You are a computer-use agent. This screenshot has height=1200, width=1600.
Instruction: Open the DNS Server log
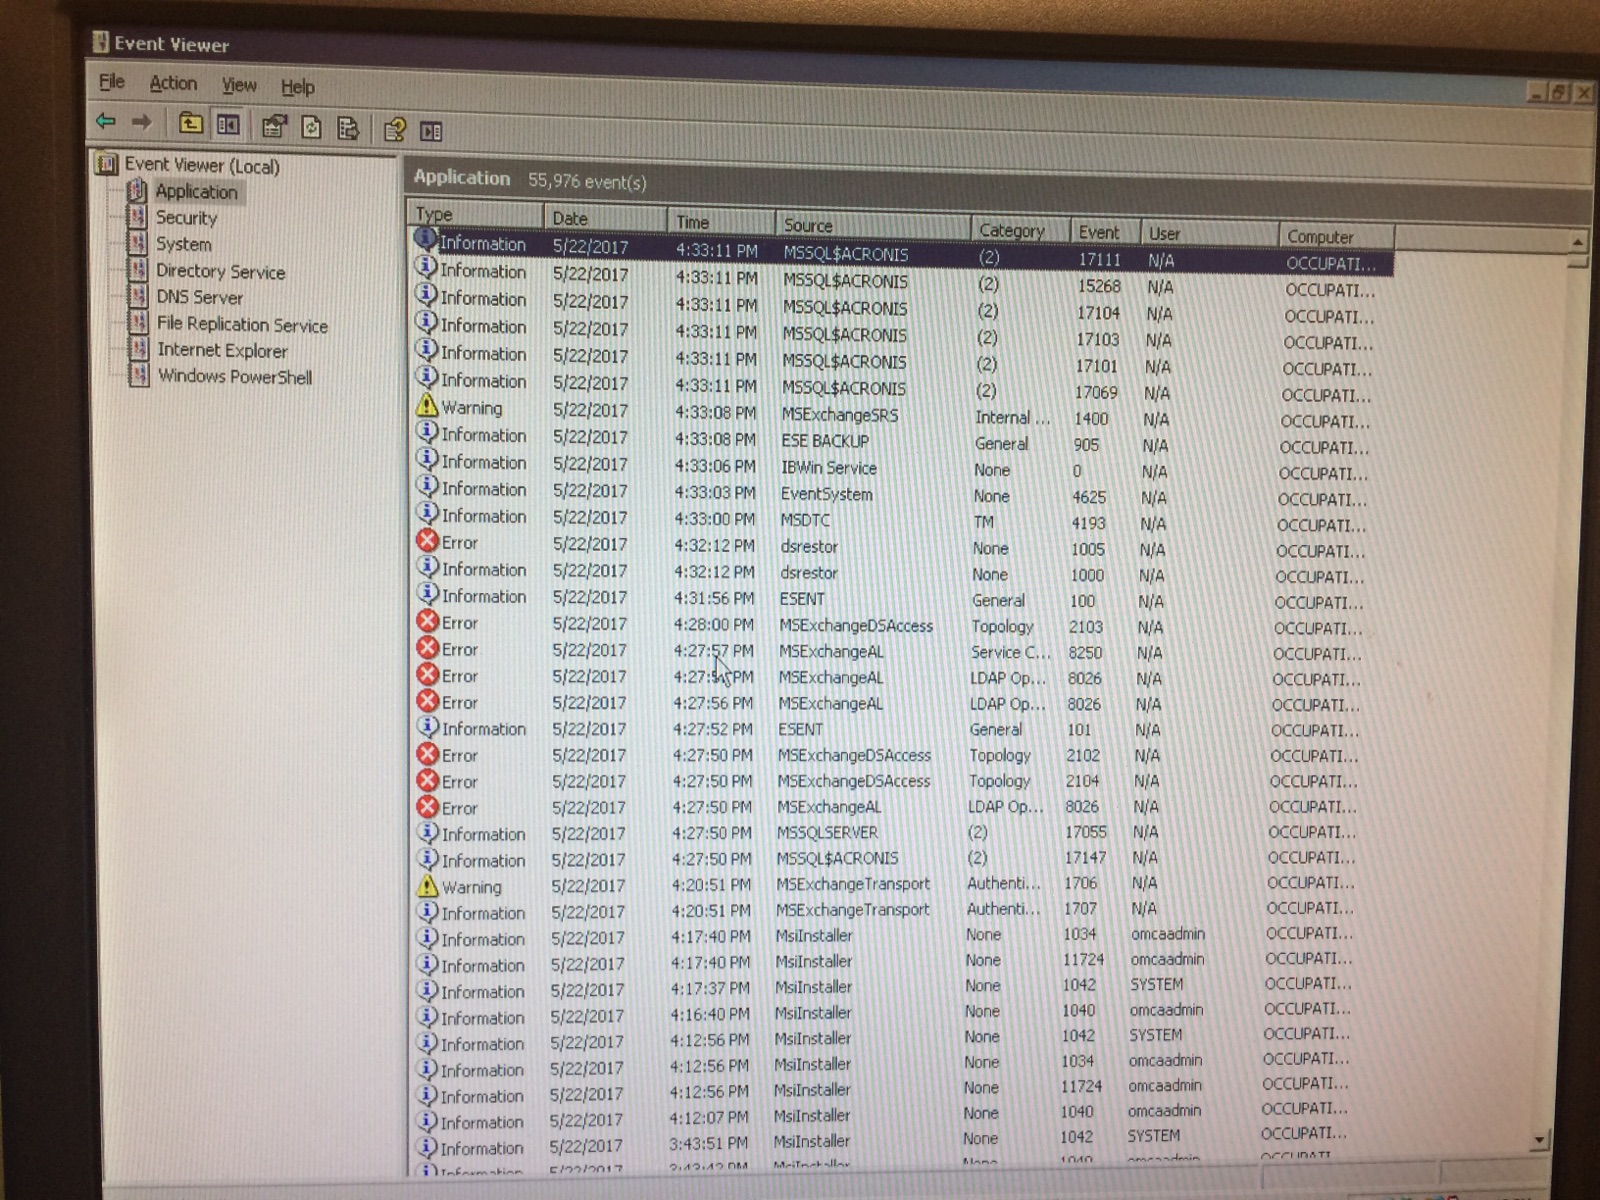coord(199,297)
